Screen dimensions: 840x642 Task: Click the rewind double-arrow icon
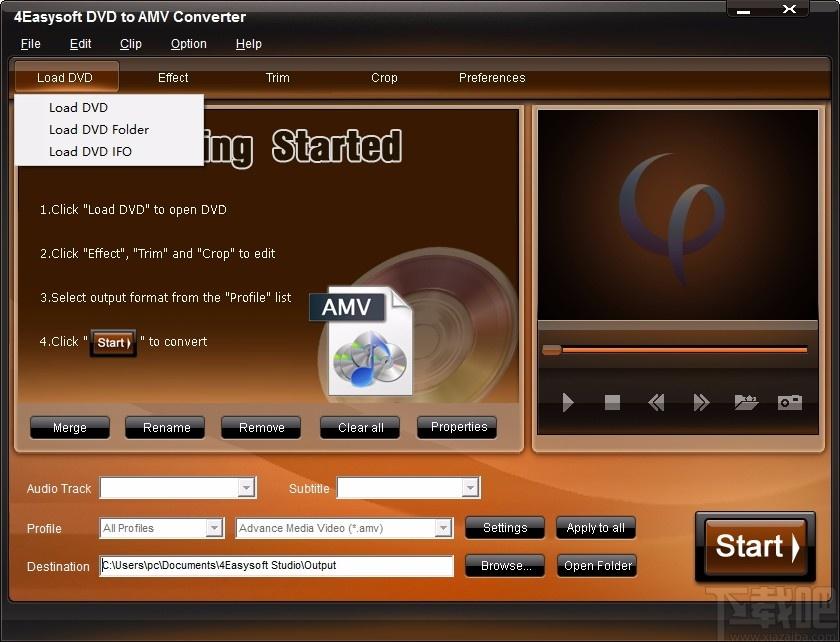(x=656, y=402)
